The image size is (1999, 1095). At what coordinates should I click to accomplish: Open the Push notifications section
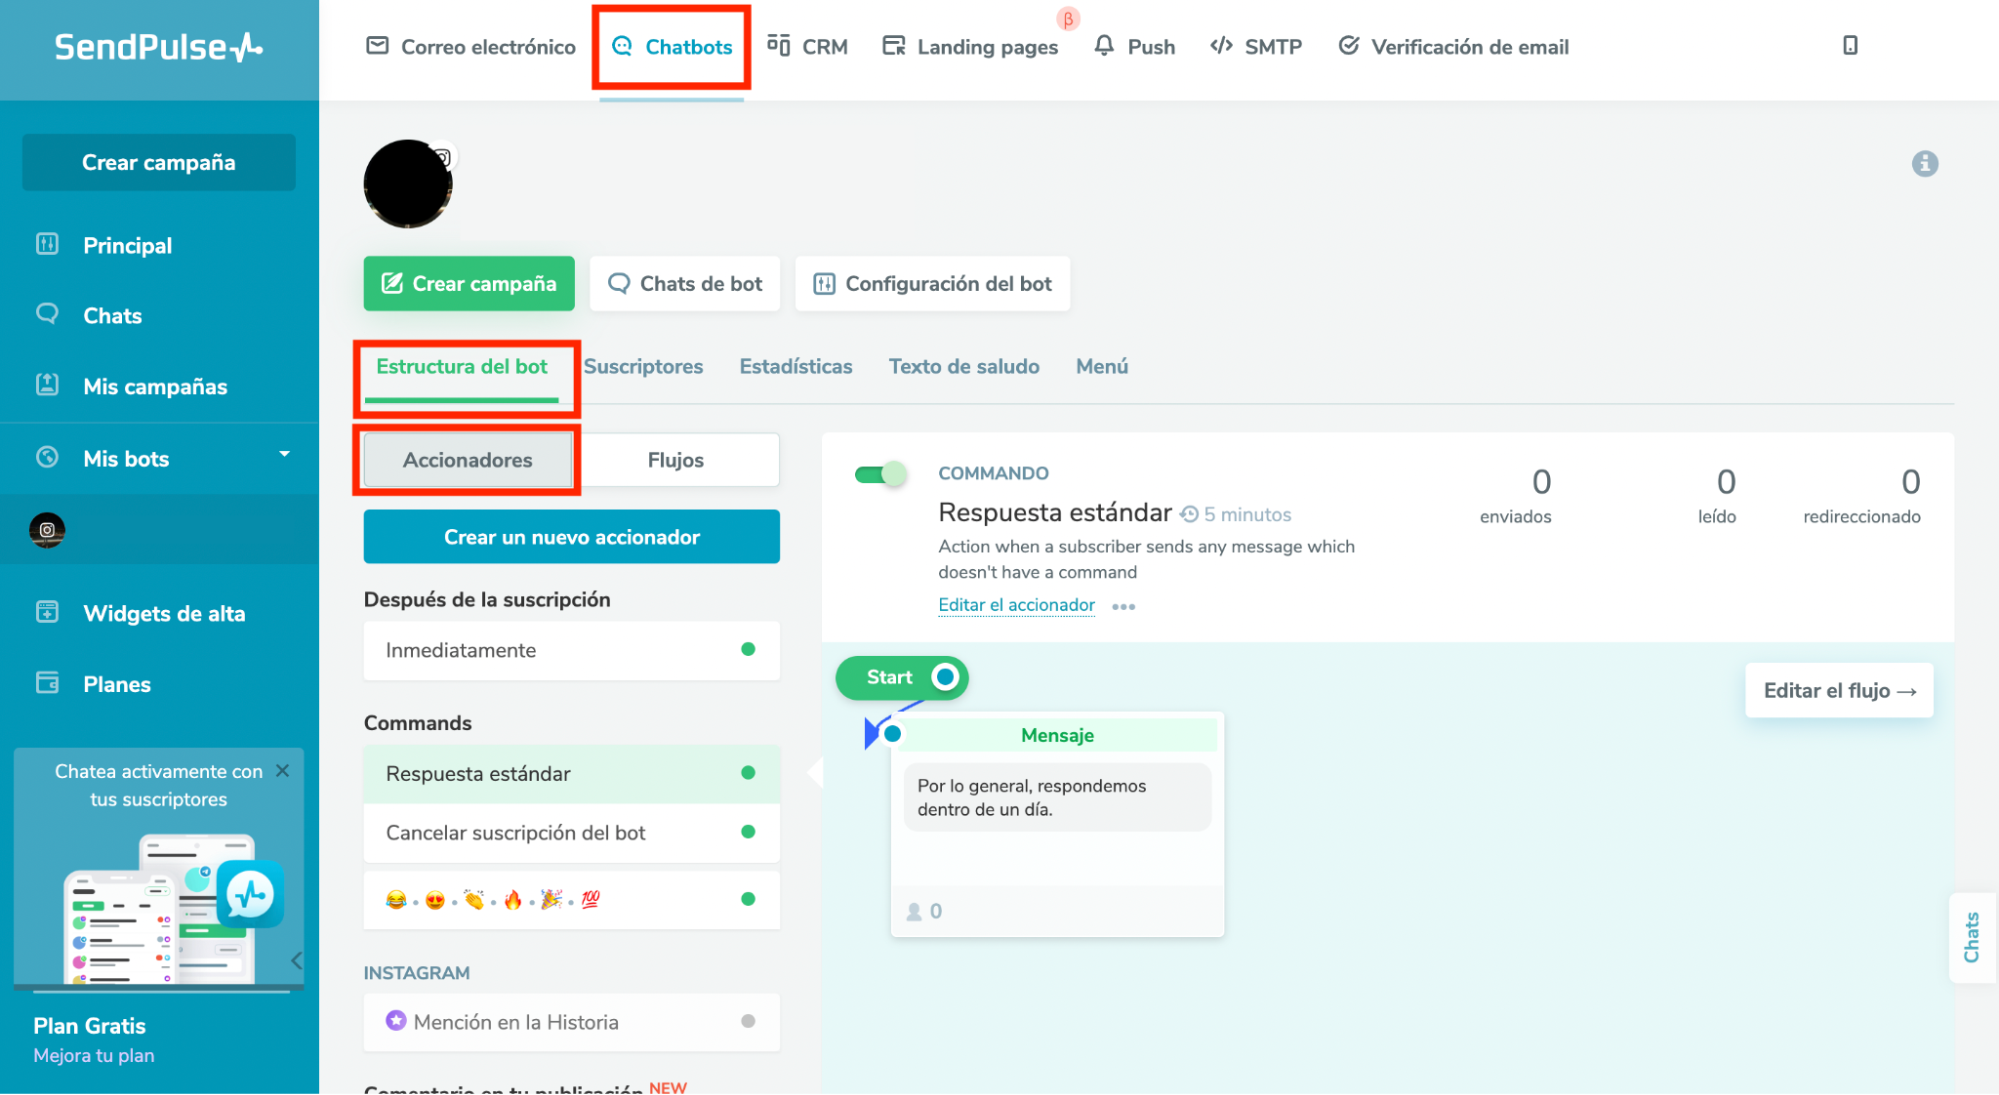tap(1134, 47)
